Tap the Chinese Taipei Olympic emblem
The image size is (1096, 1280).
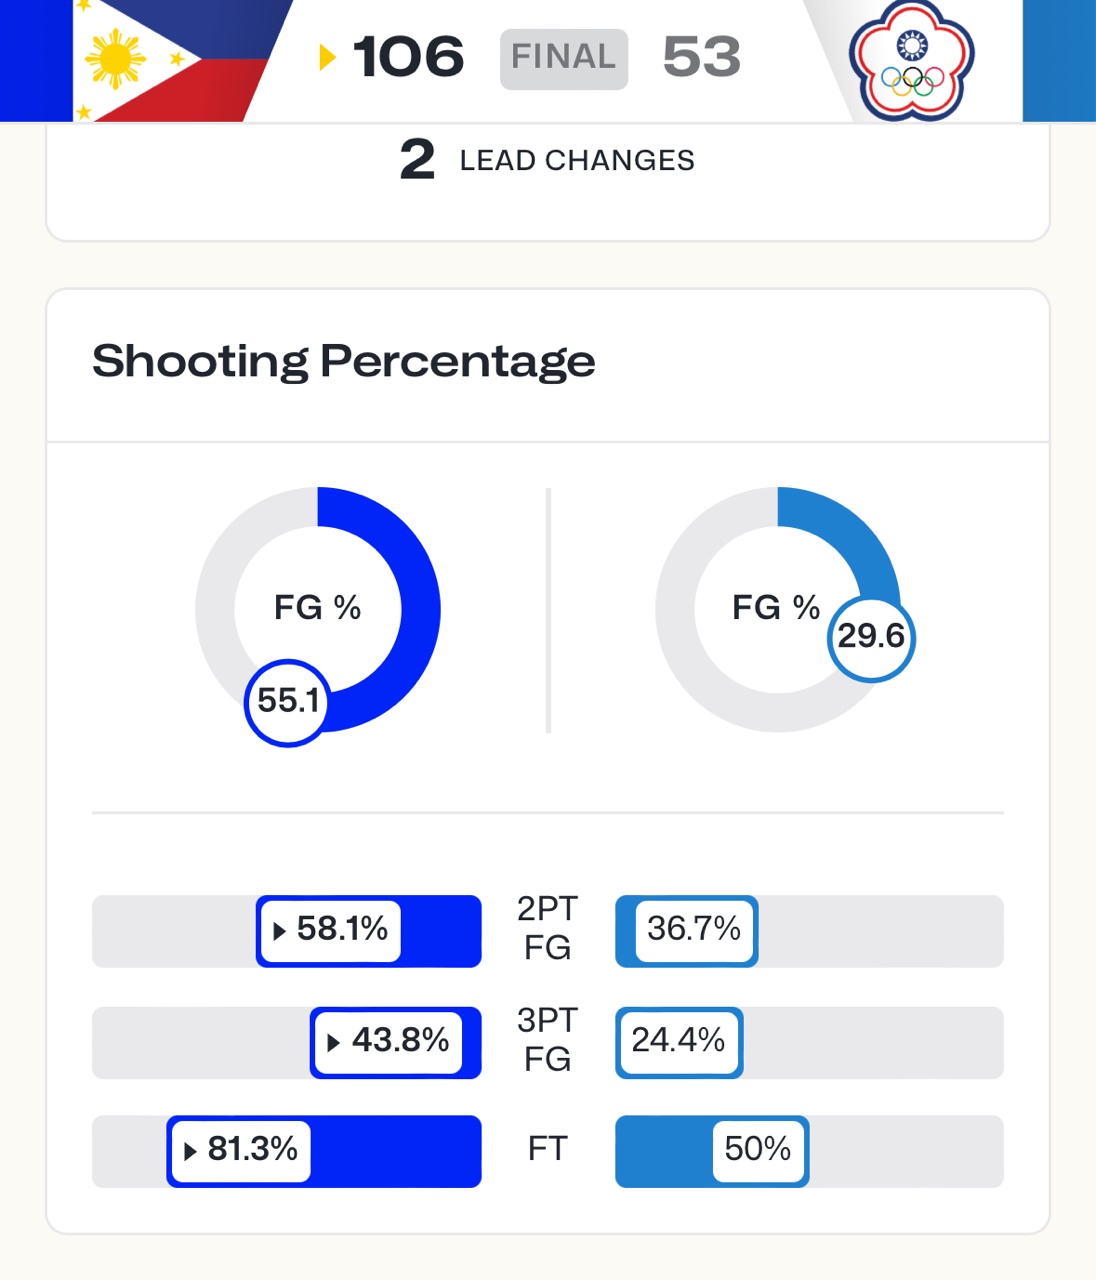tap(911, 60)
